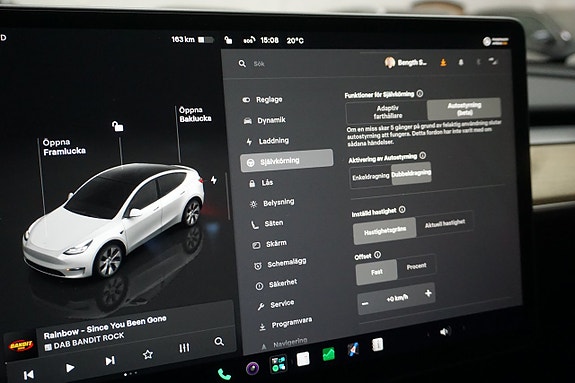
Task: Tap the Bandit Rock station logo
Action: click(21, 345)
